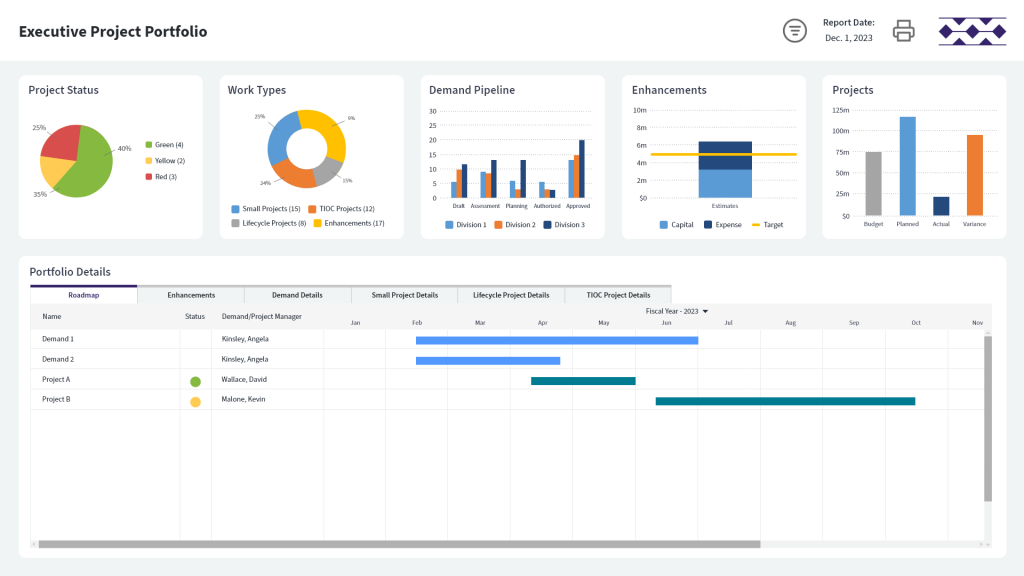This screenshot has width=1024, height=576.
Task: Open the Demand Details tab
Action: (297, 295)
